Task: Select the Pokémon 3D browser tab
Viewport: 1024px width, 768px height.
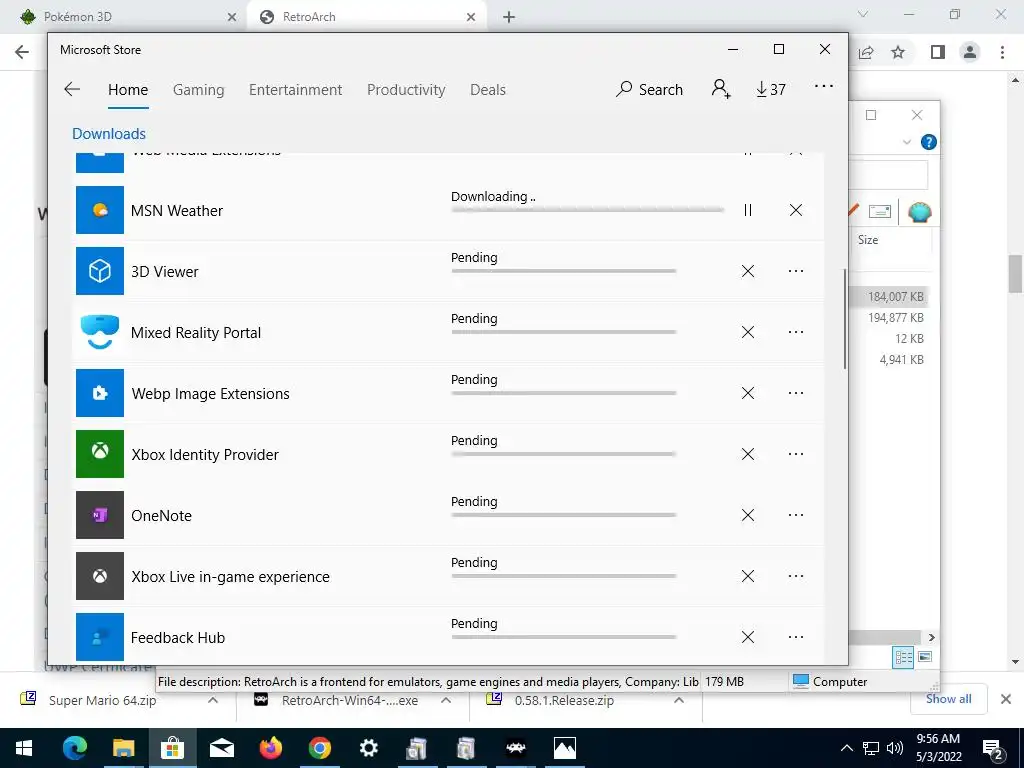Action: (128, 17)
